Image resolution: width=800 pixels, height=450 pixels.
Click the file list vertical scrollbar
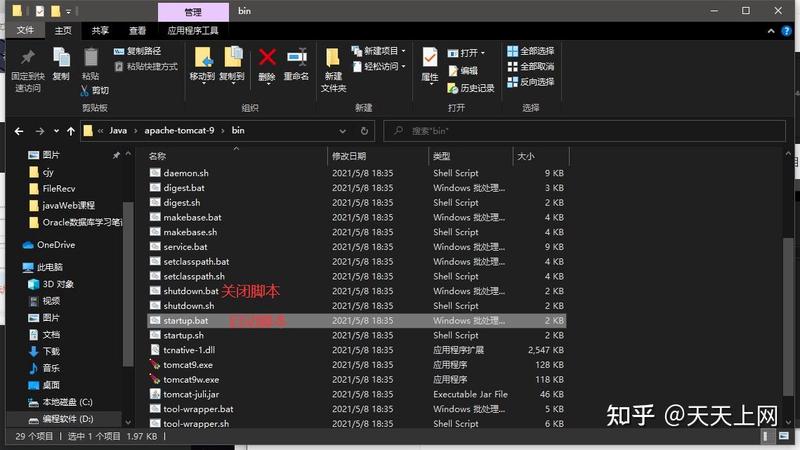[x=788, y=316]
